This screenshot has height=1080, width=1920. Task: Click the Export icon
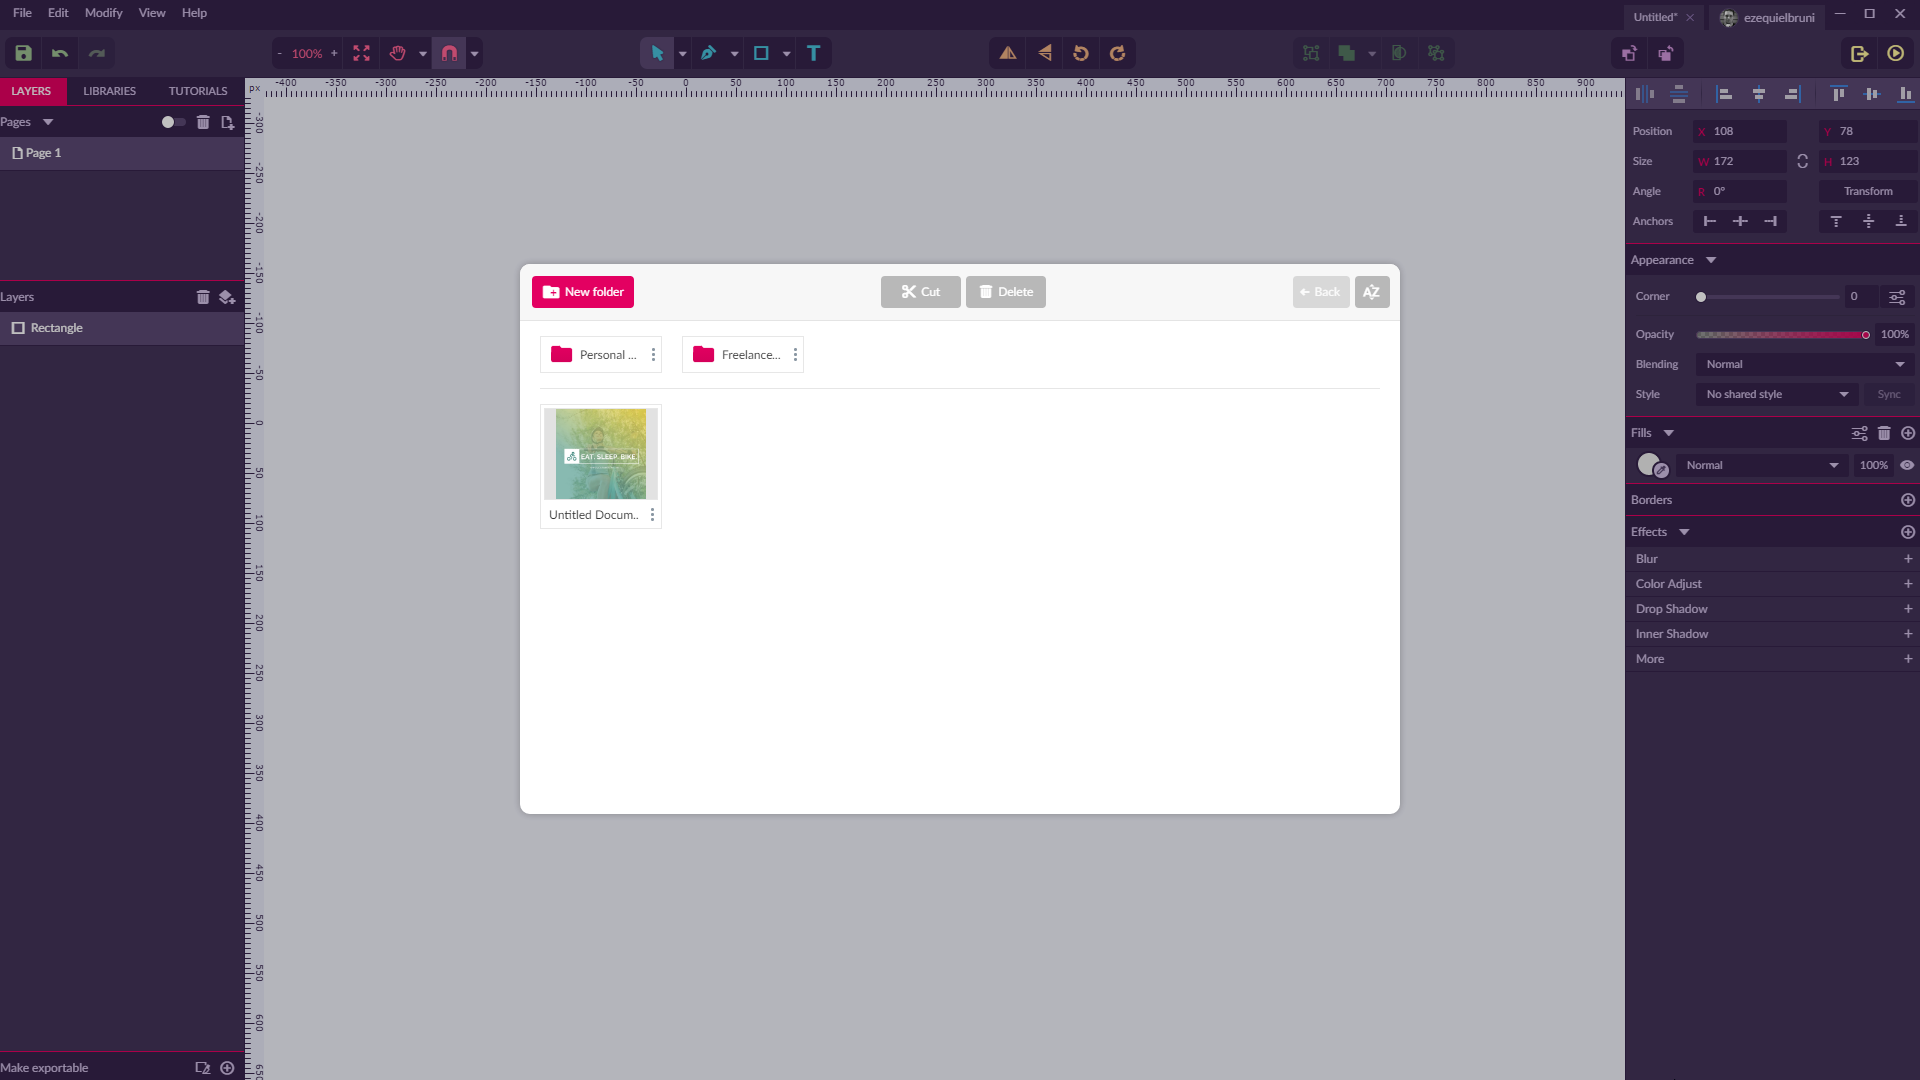tap(1859, 53)
